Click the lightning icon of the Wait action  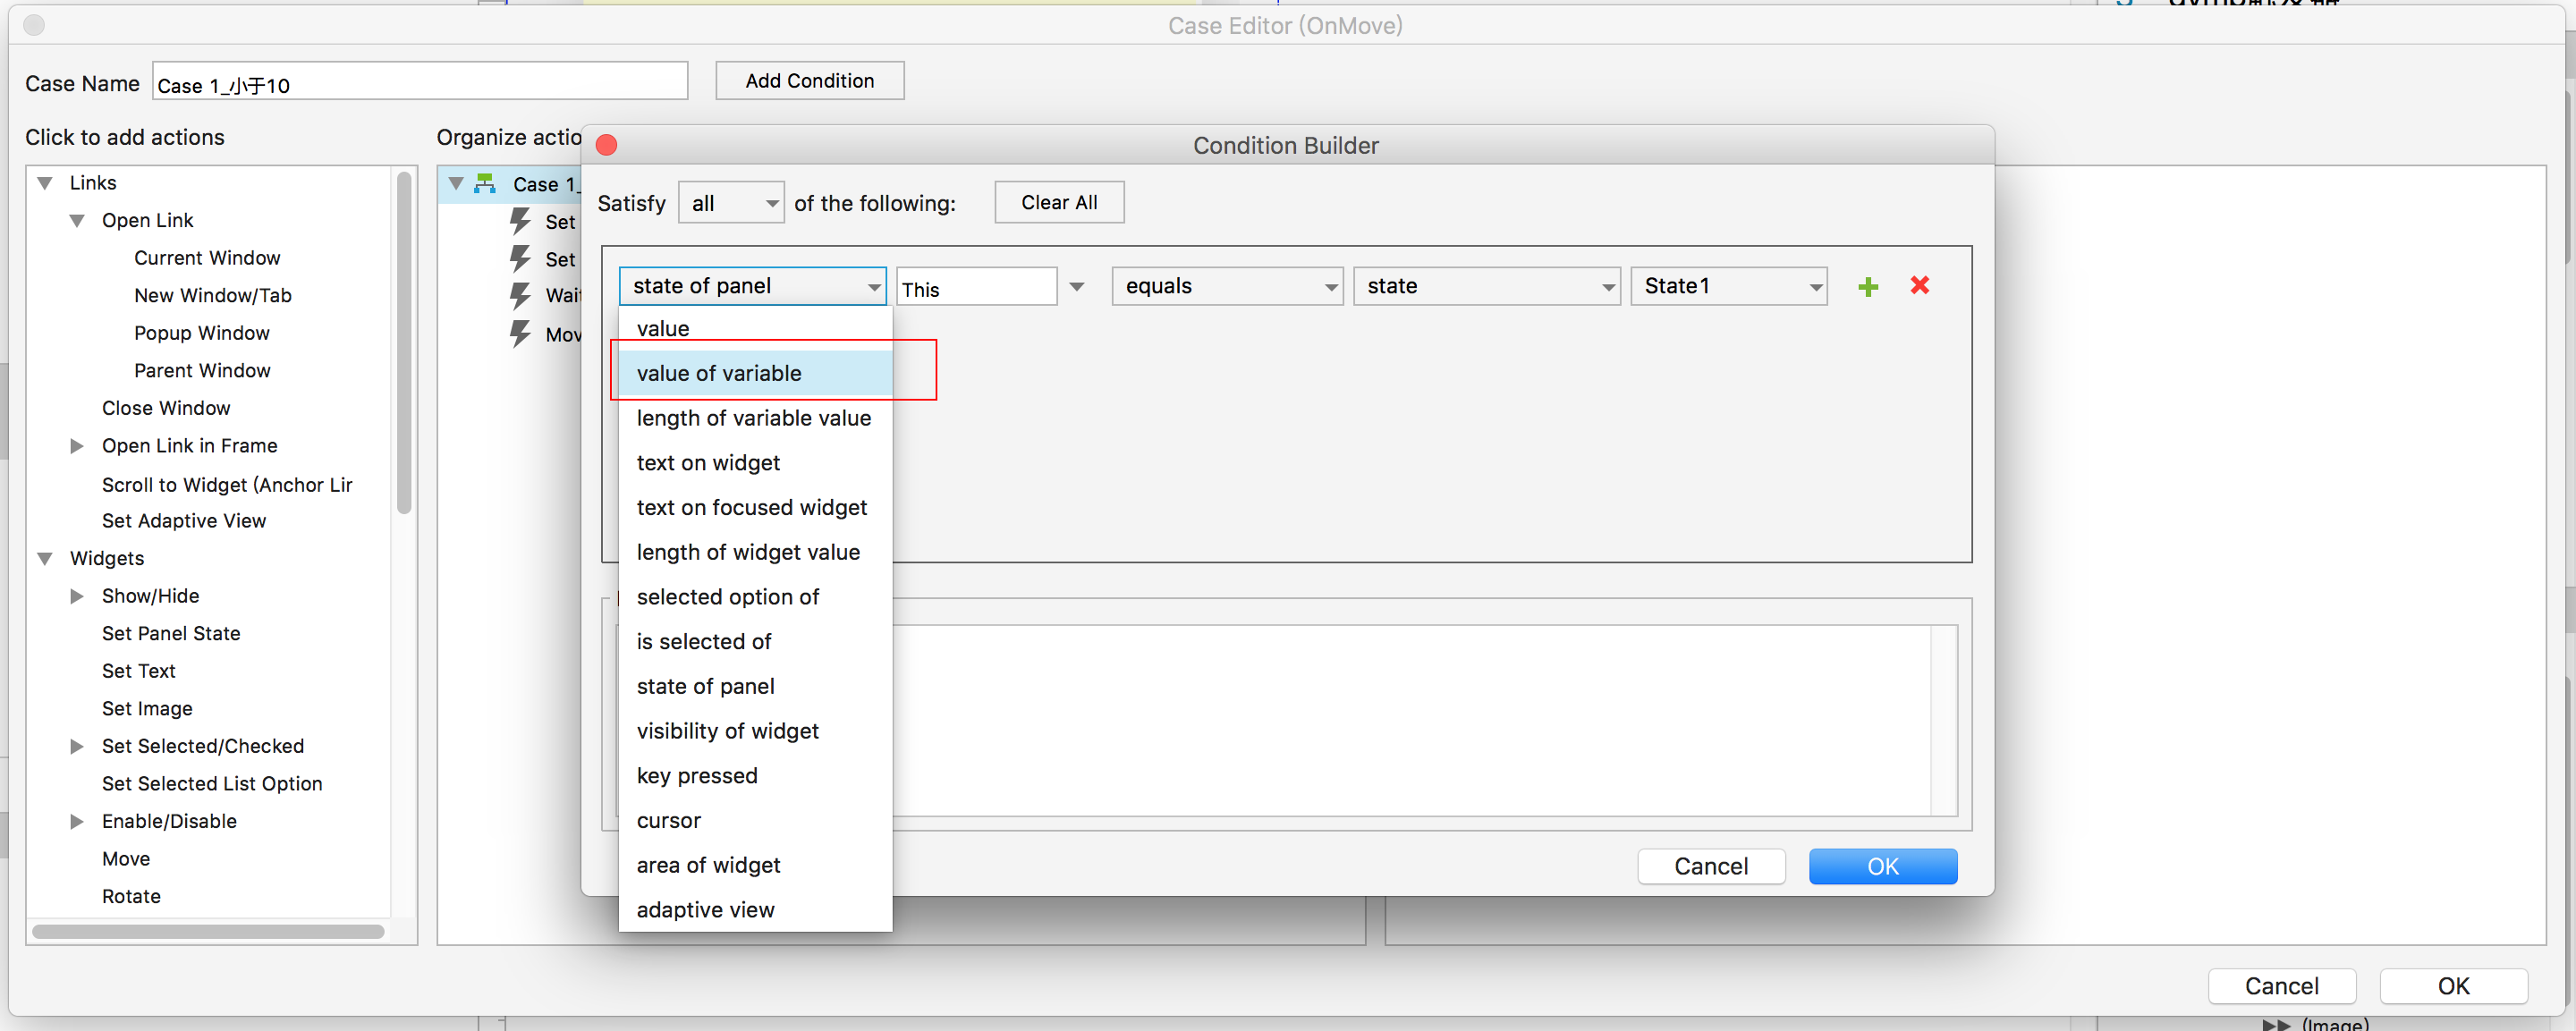[520, 296]
